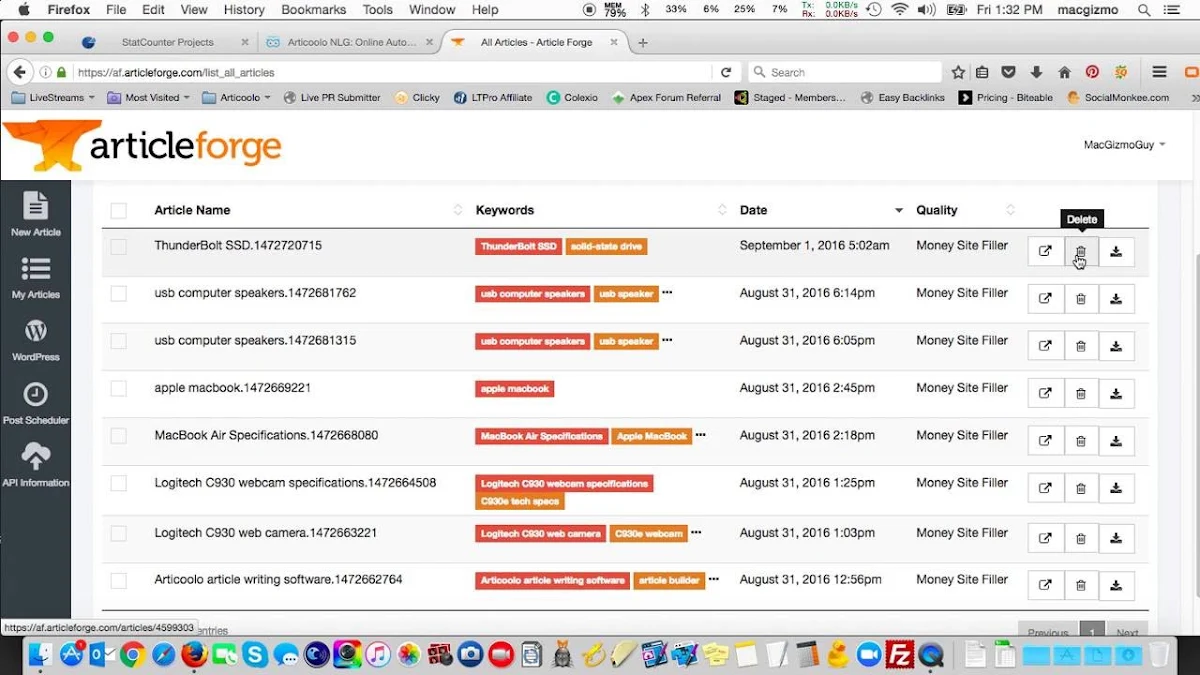Delete Logitech C930 web camera article
1200x675 pixels.
pos(1081,539)
